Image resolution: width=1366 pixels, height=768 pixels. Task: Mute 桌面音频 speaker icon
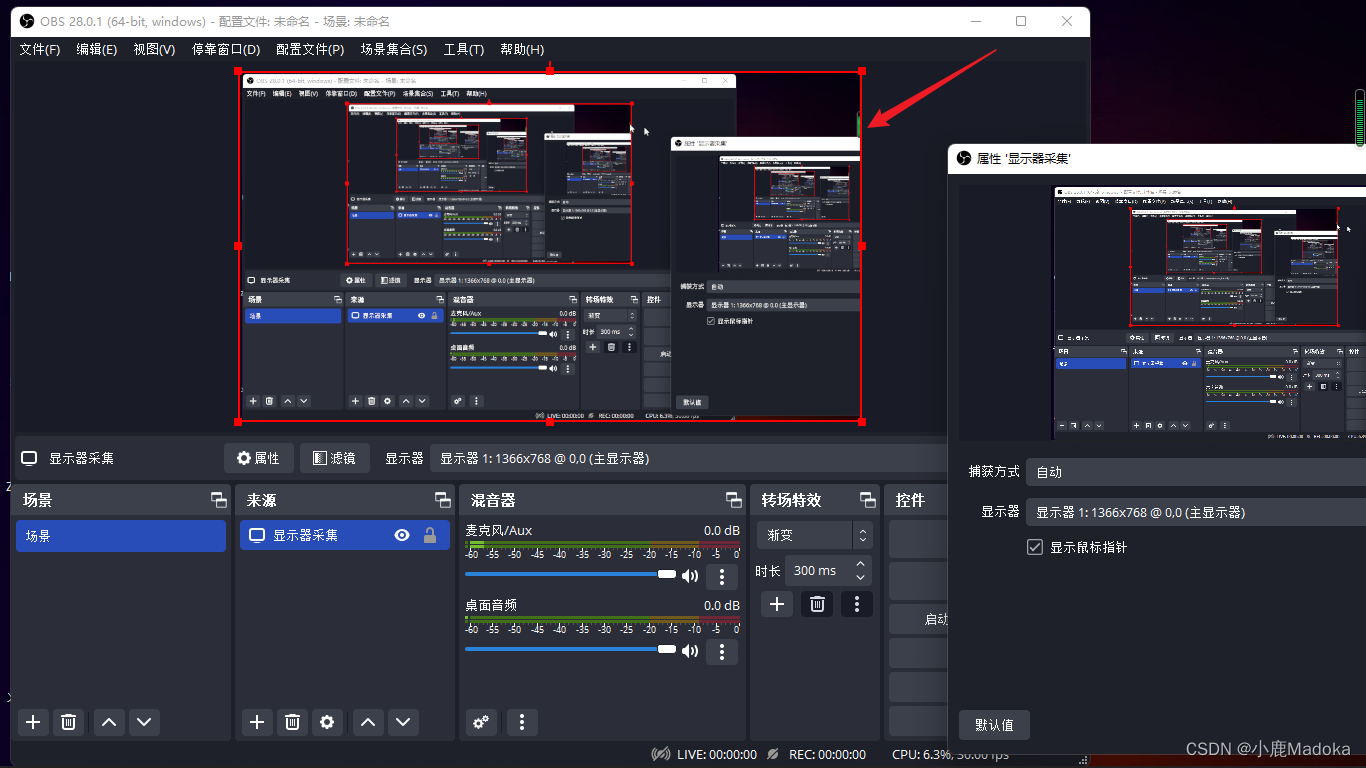coord(690,651)
